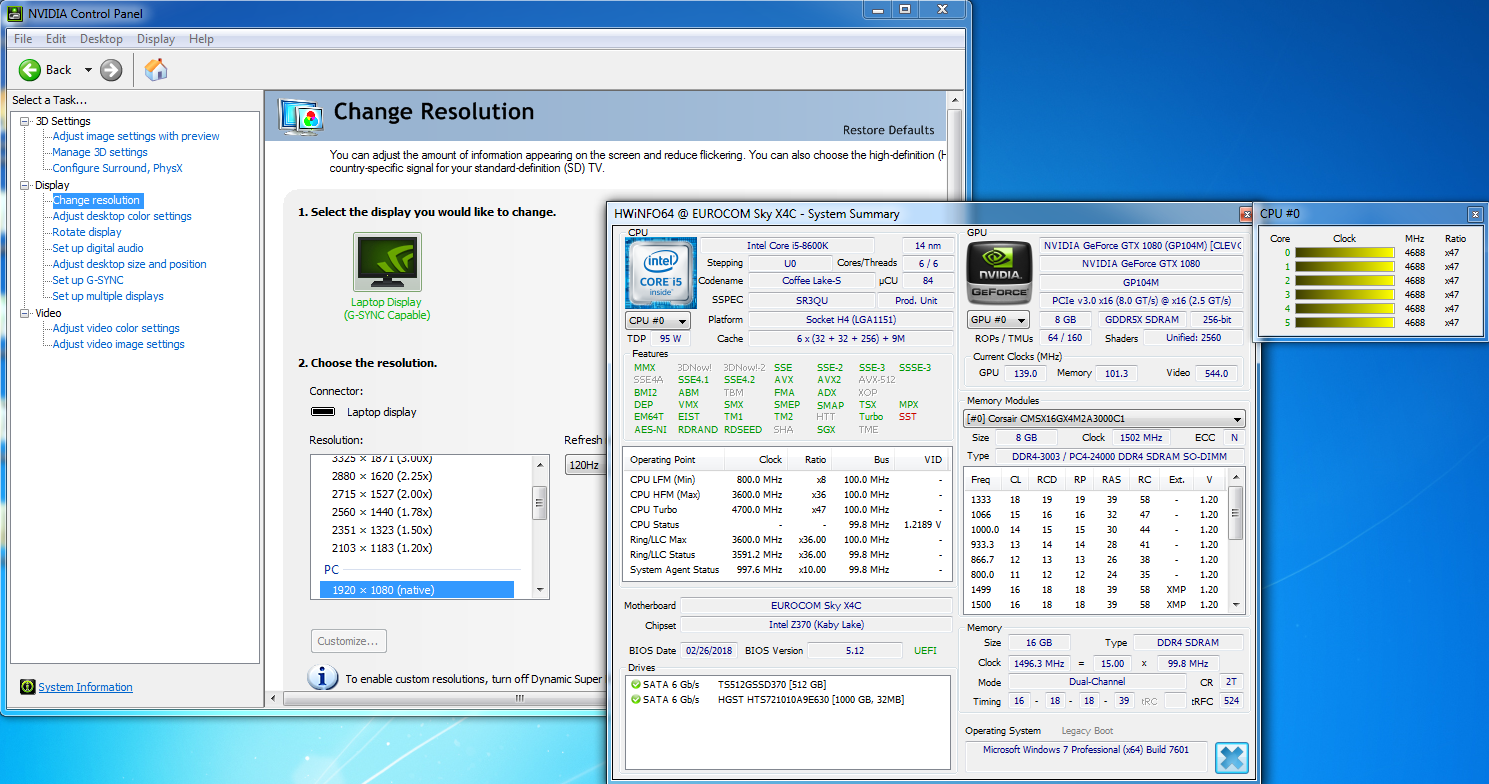The height and width of the screenshot is (784, 1489).
Task: Collapse the 3D Settings tree node
Action: click(x=25, y=121)
